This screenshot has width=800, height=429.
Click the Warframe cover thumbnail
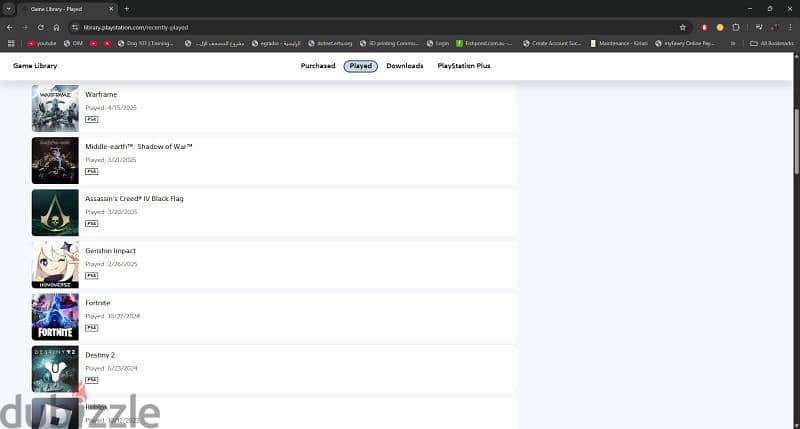pyautogui.click(x=55, y=109)
